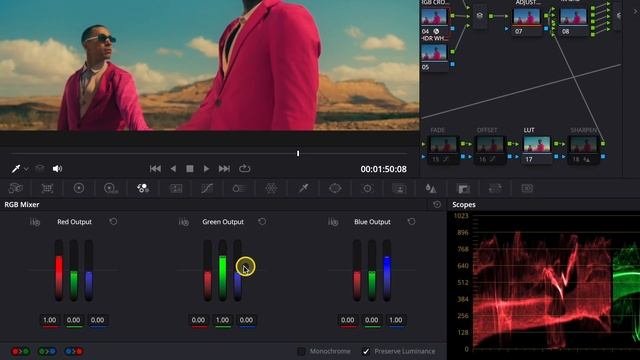Open the Tracker palette
Screen dimensions: 640x360
point(367,188)
